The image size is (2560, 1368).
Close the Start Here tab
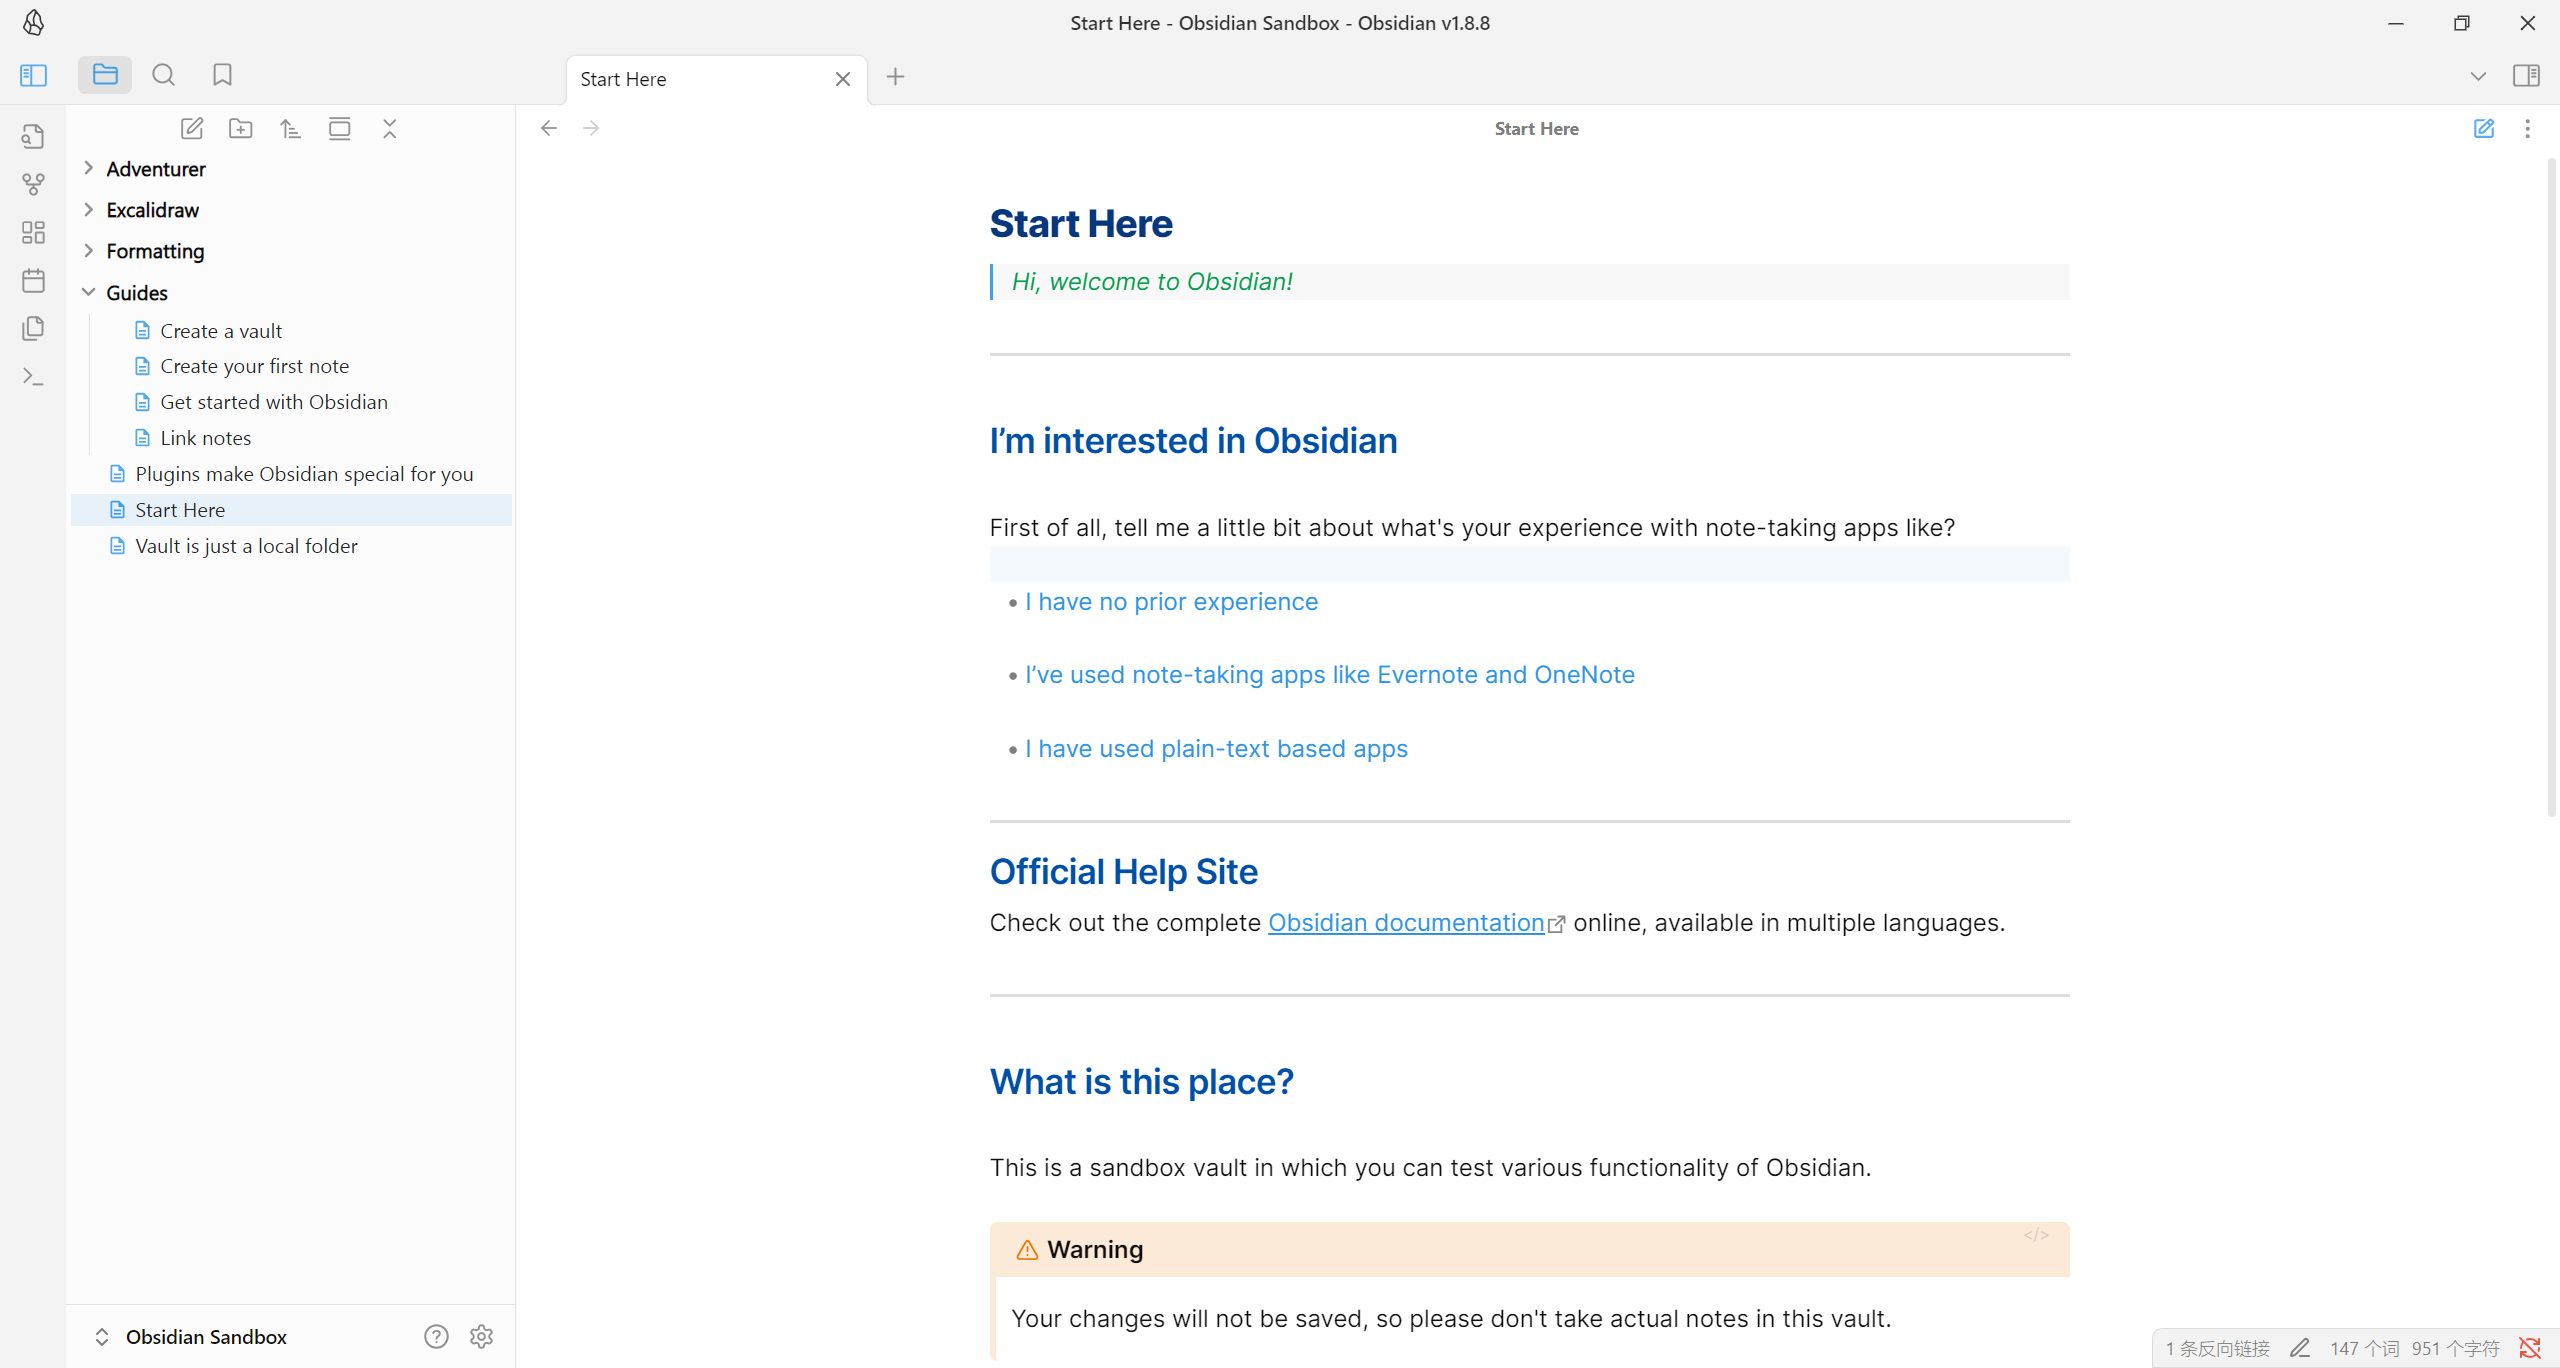(843, 79)
